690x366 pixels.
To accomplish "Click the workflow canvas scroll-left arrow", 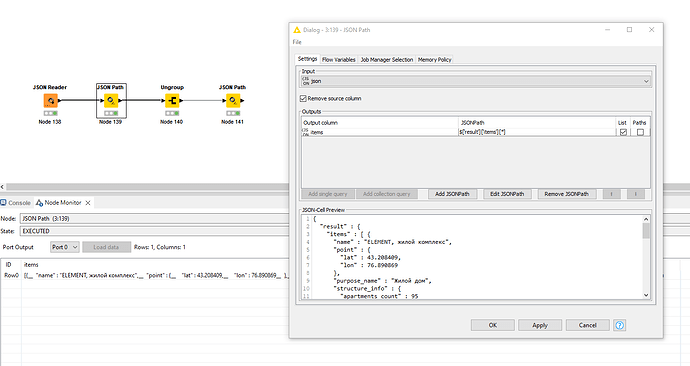I will [3, 187].
